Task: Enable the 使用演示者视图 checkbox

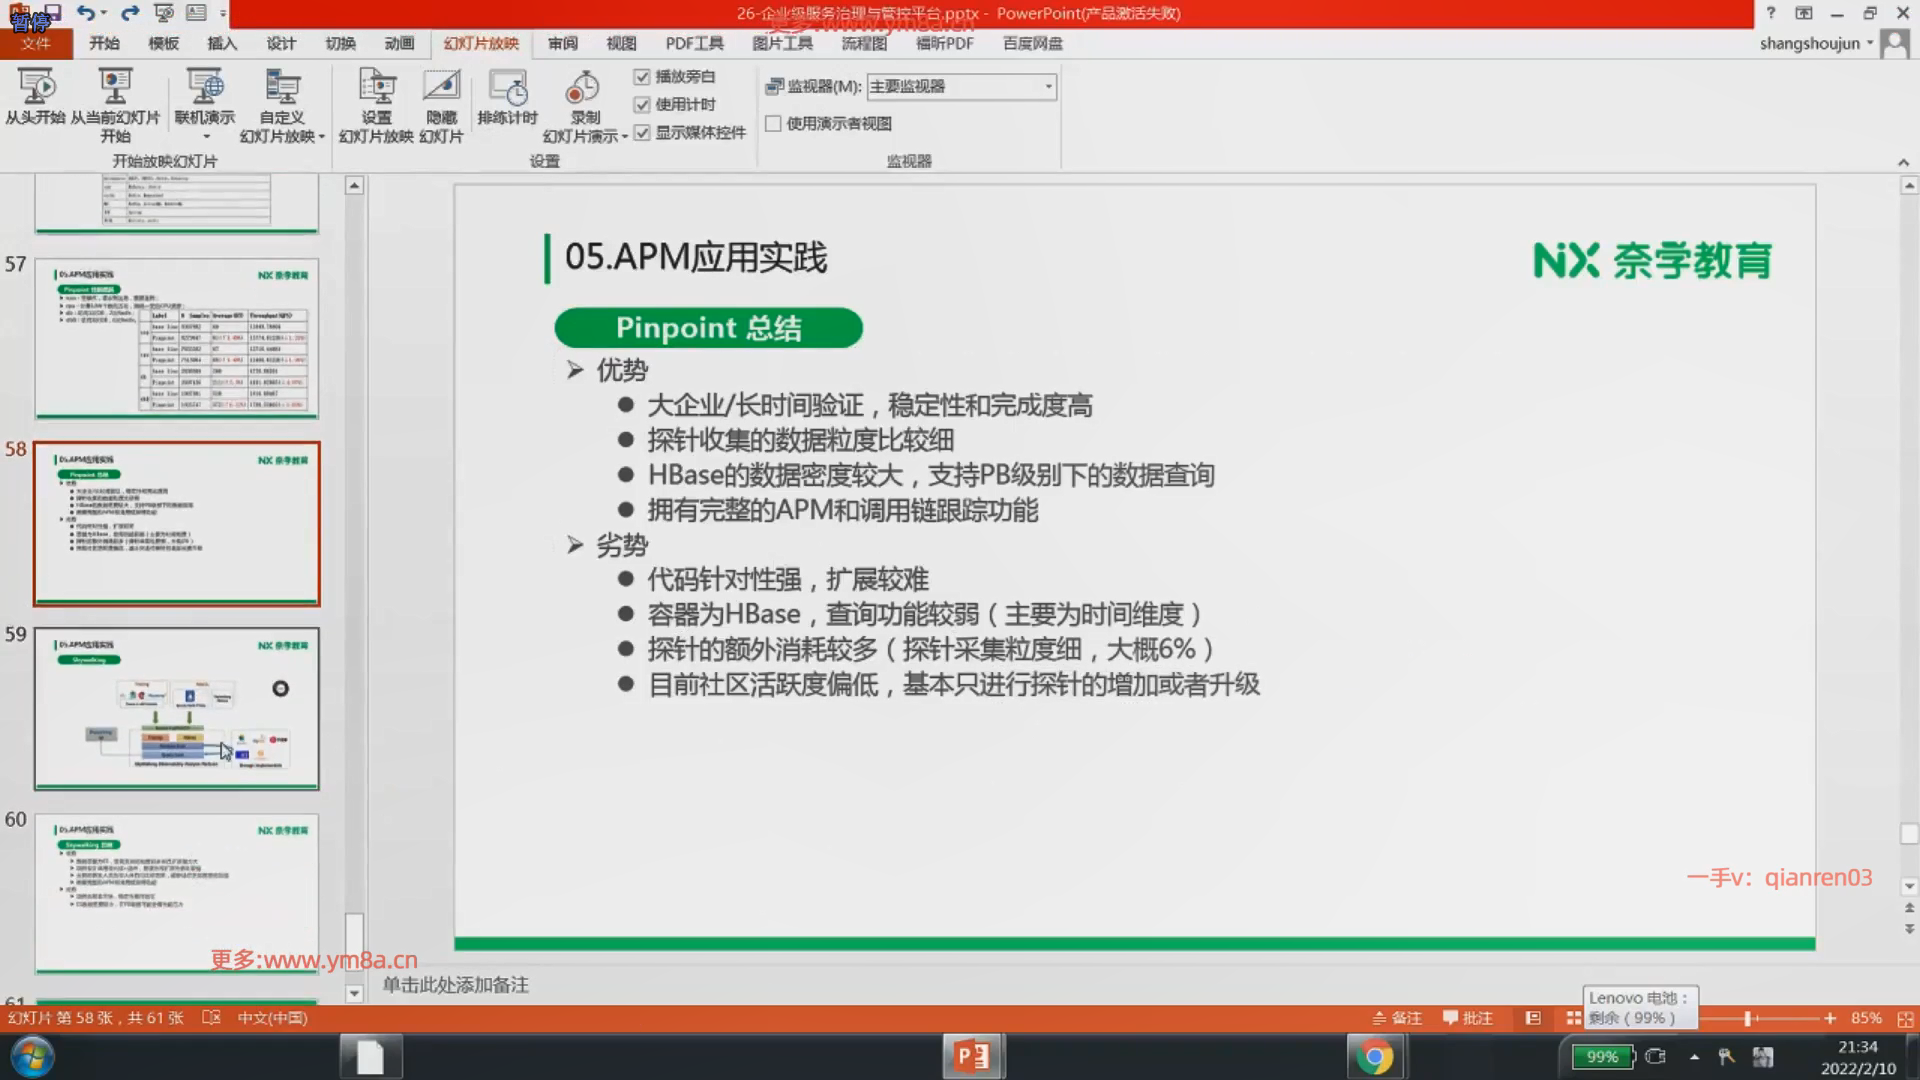Action: point(773,124)
